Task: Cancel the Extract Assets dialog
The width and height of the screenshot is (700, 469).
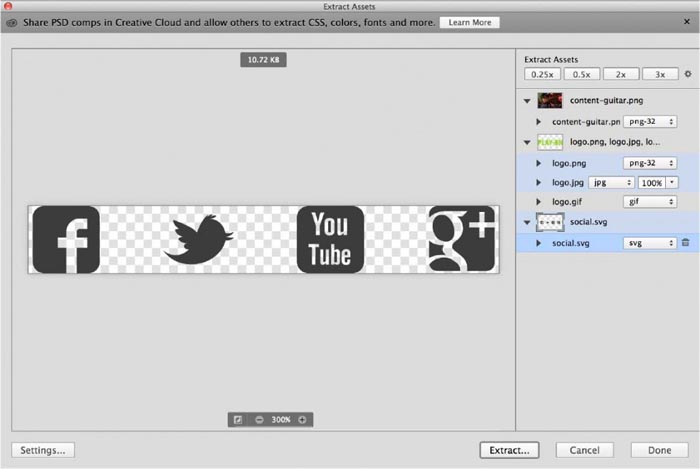Action: coord(584,450)
